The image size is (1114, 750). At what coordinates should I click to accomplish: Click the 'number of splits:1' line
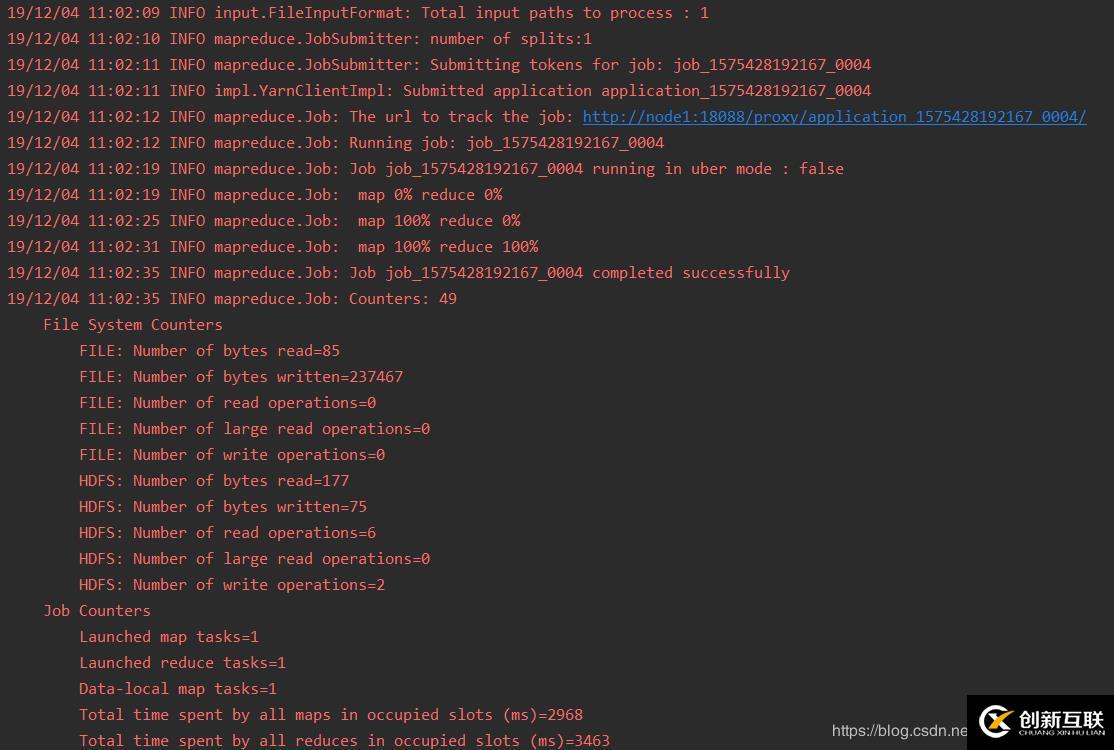point(299,38)
